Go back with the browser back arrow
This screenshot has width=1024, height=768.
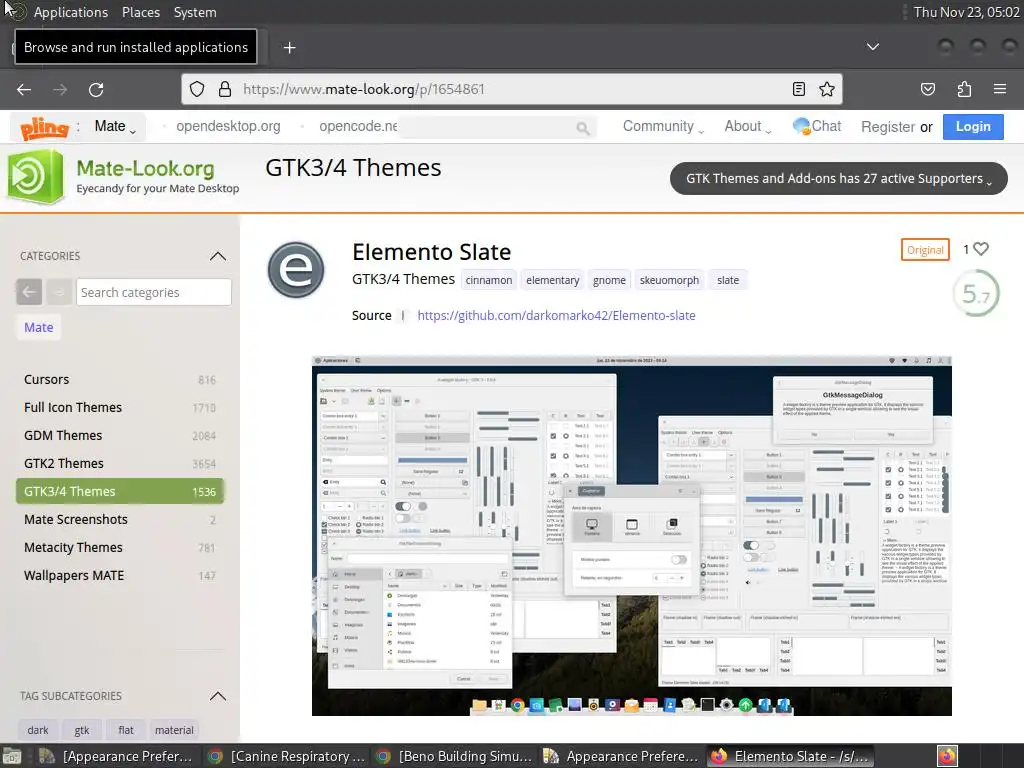pyautogui.click(x=24, y=89)
